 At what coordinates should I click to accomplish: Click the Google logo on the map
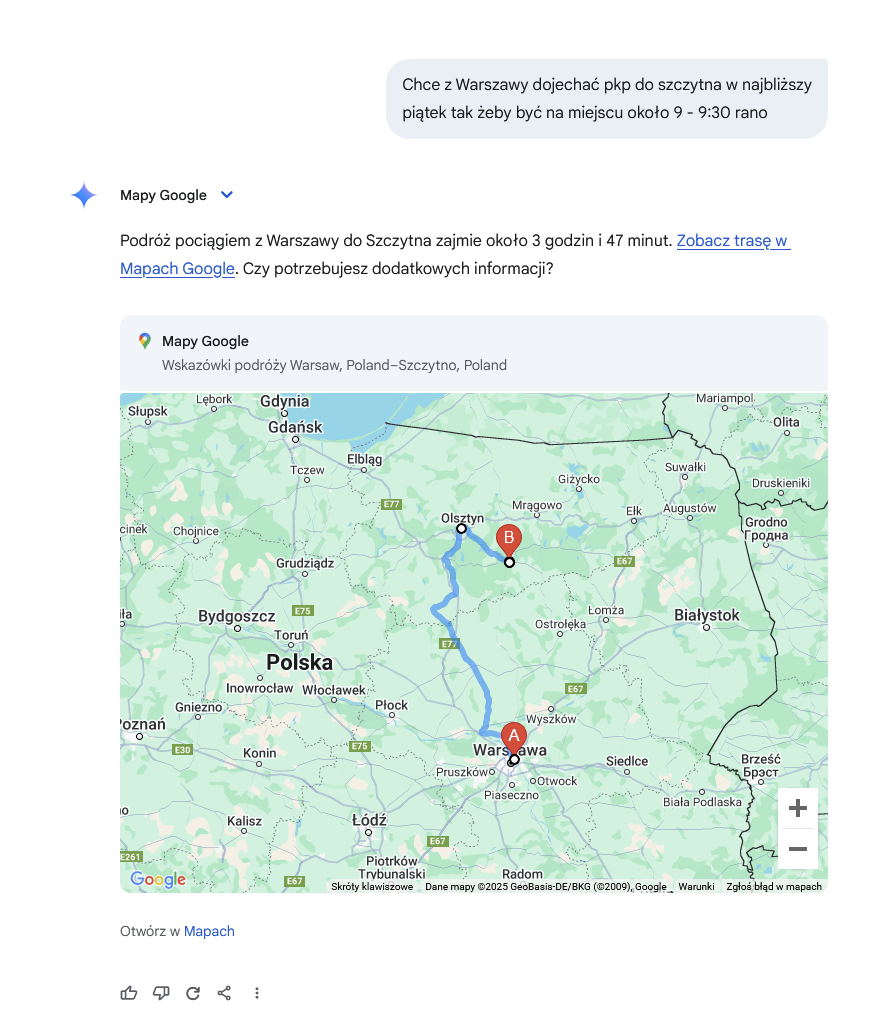(x=158, y=878)
